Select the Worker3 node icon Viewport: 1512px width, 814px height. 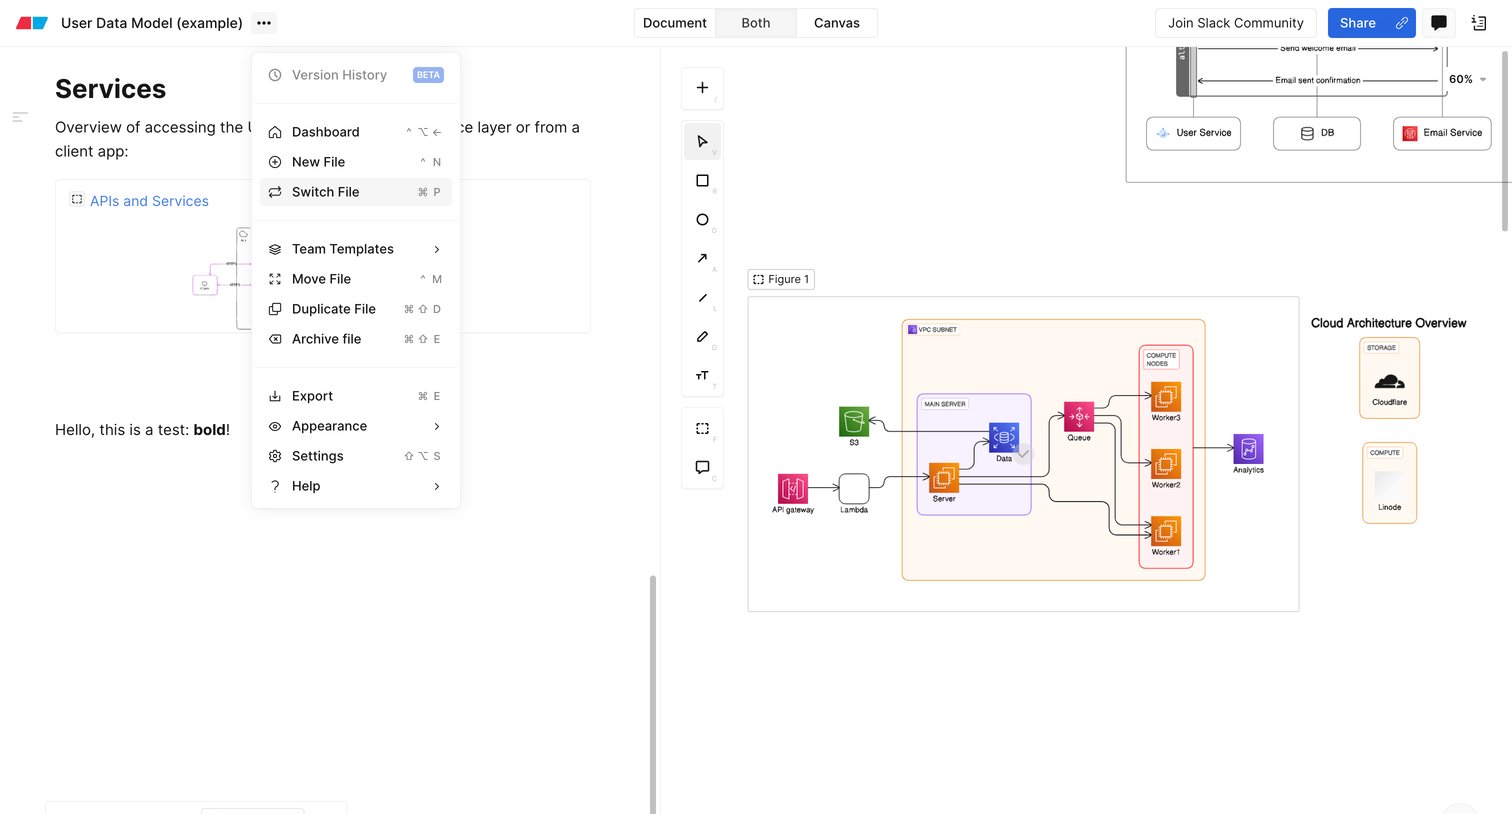1166,397
